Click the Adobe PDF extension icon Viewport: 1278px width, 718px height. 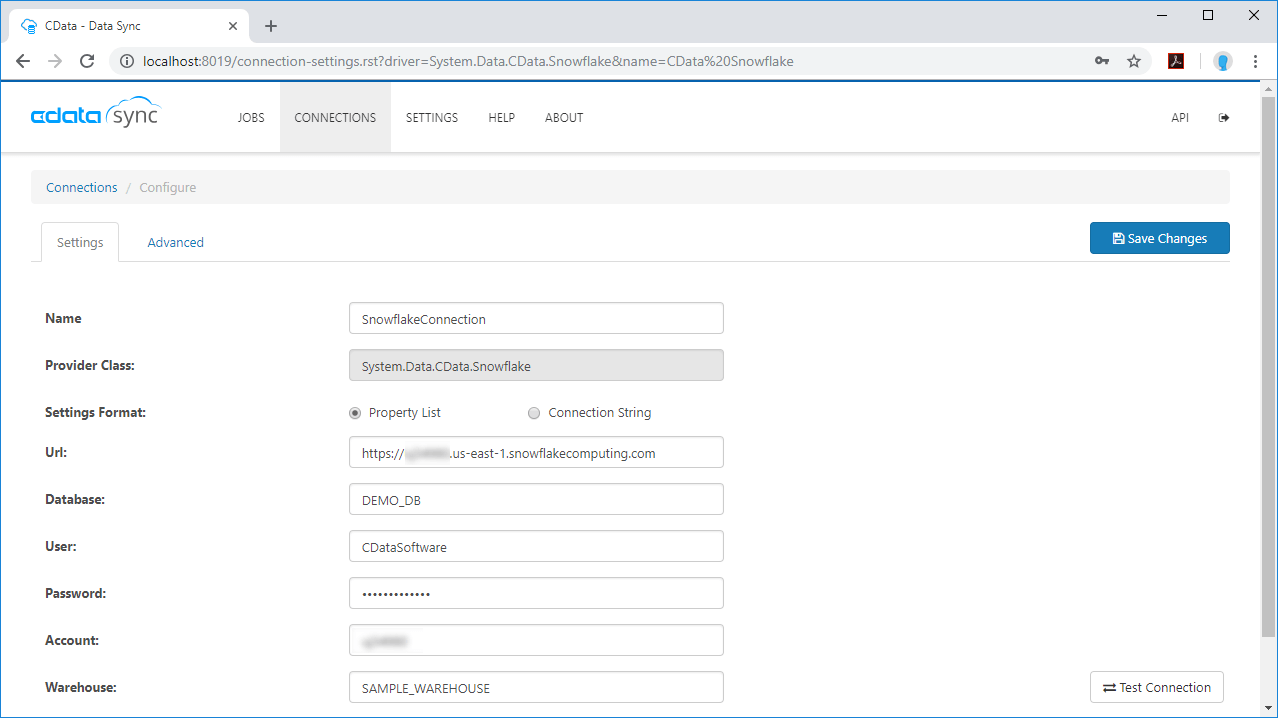pos(1176,61)
